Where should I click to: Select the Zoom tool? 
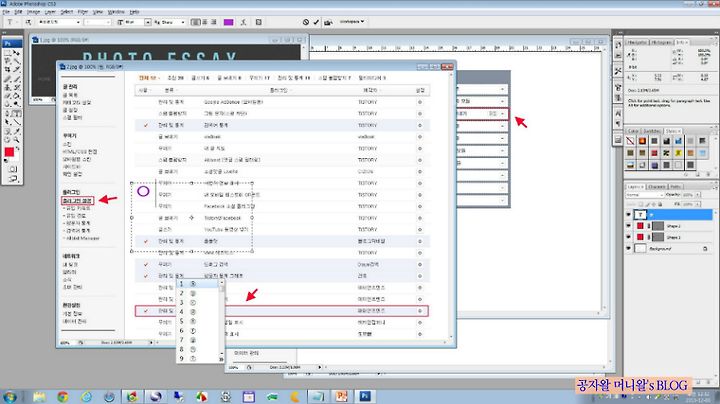pyautogui.click(x=17, y=140)
